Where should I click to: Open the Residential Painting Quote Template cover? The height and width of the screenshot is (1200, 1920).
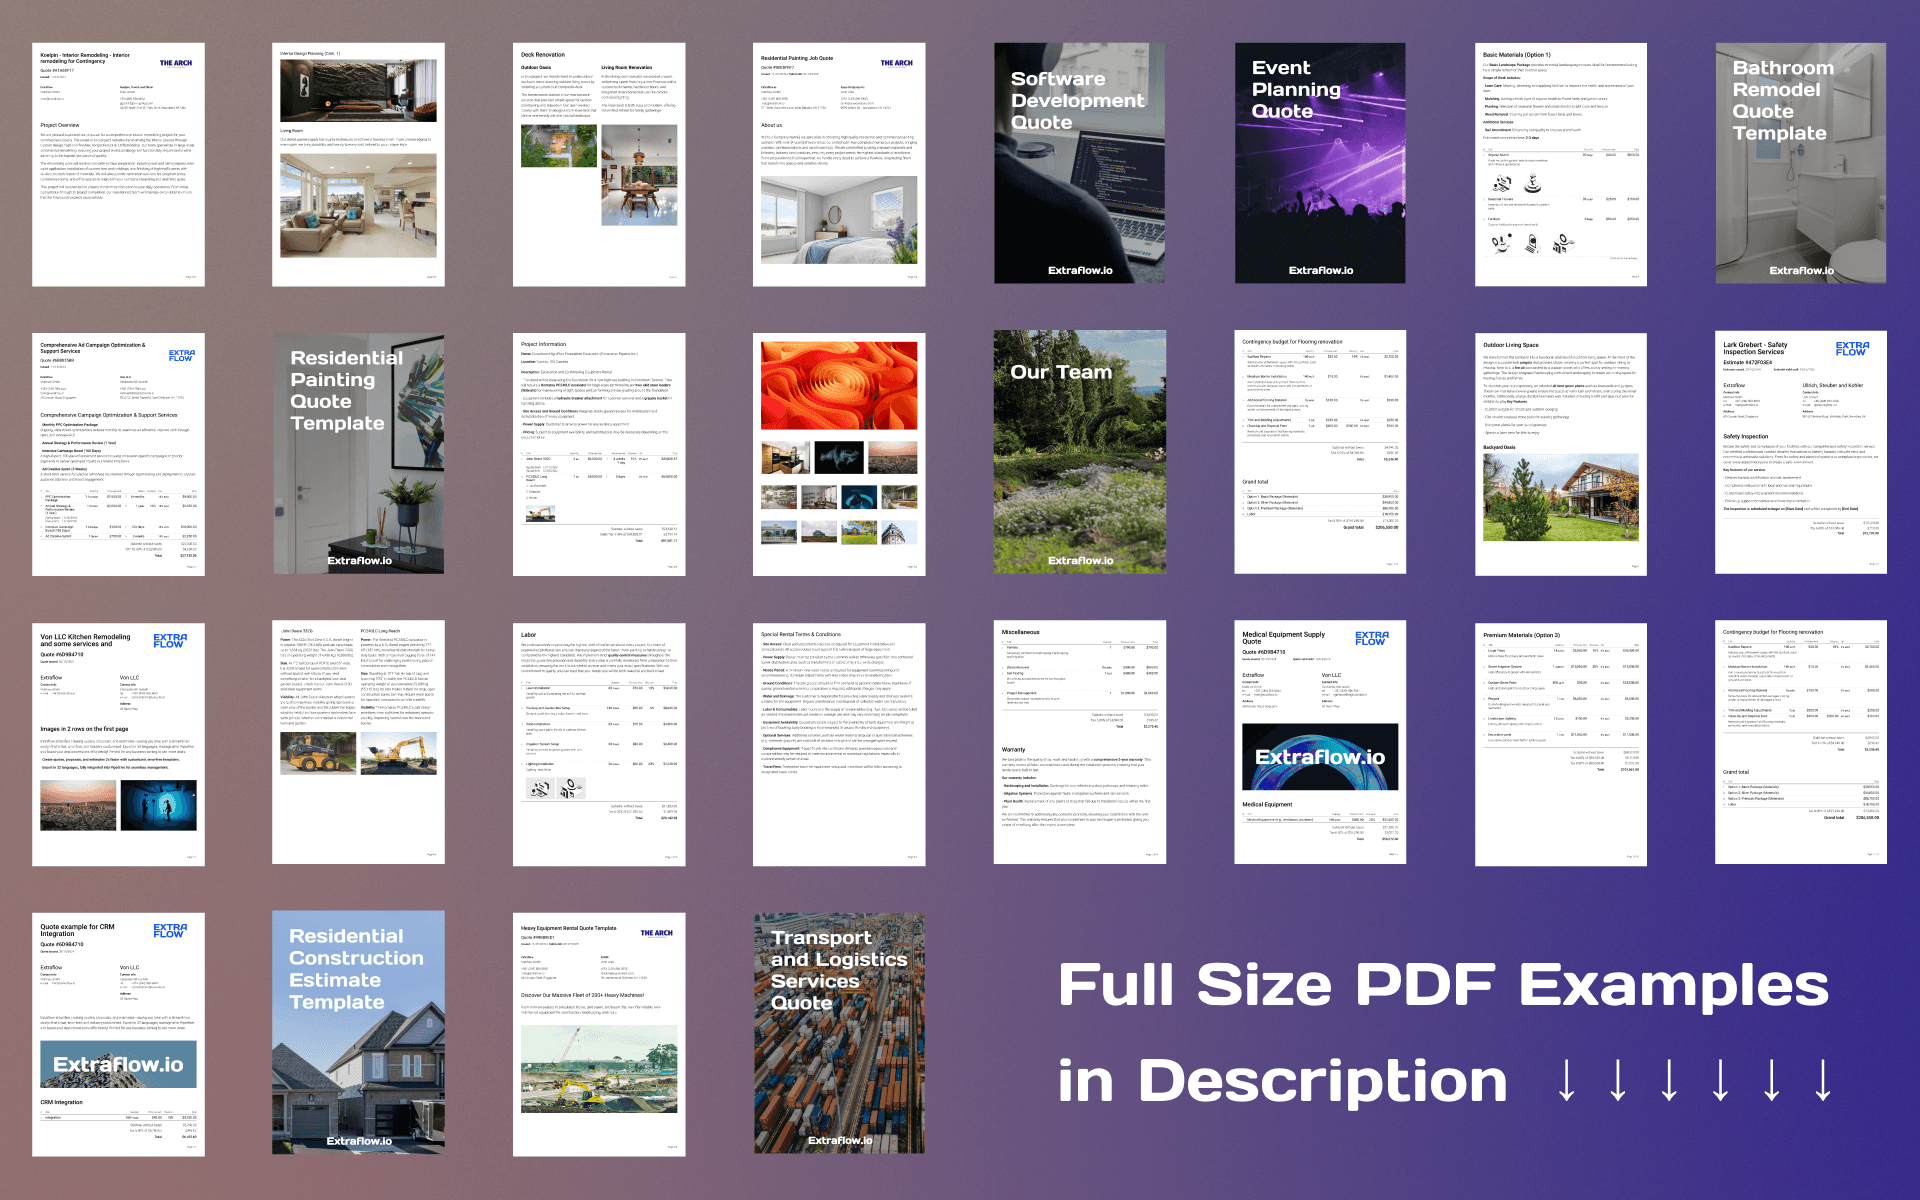(x=358, y=453)
